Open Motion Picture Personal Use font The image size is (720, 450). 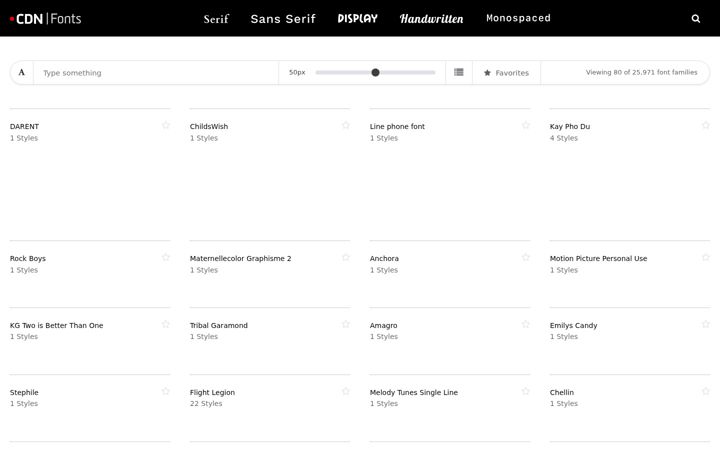coord(598,259)
